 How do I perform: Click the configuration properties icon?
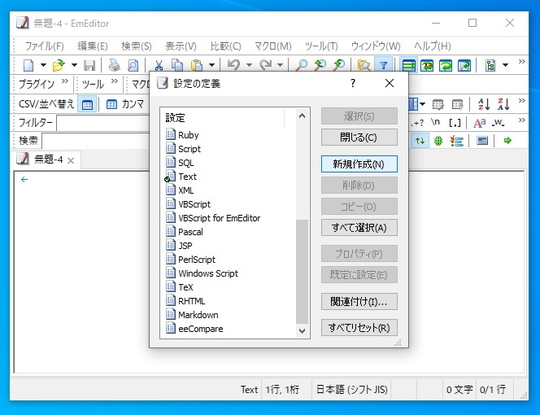490,65
